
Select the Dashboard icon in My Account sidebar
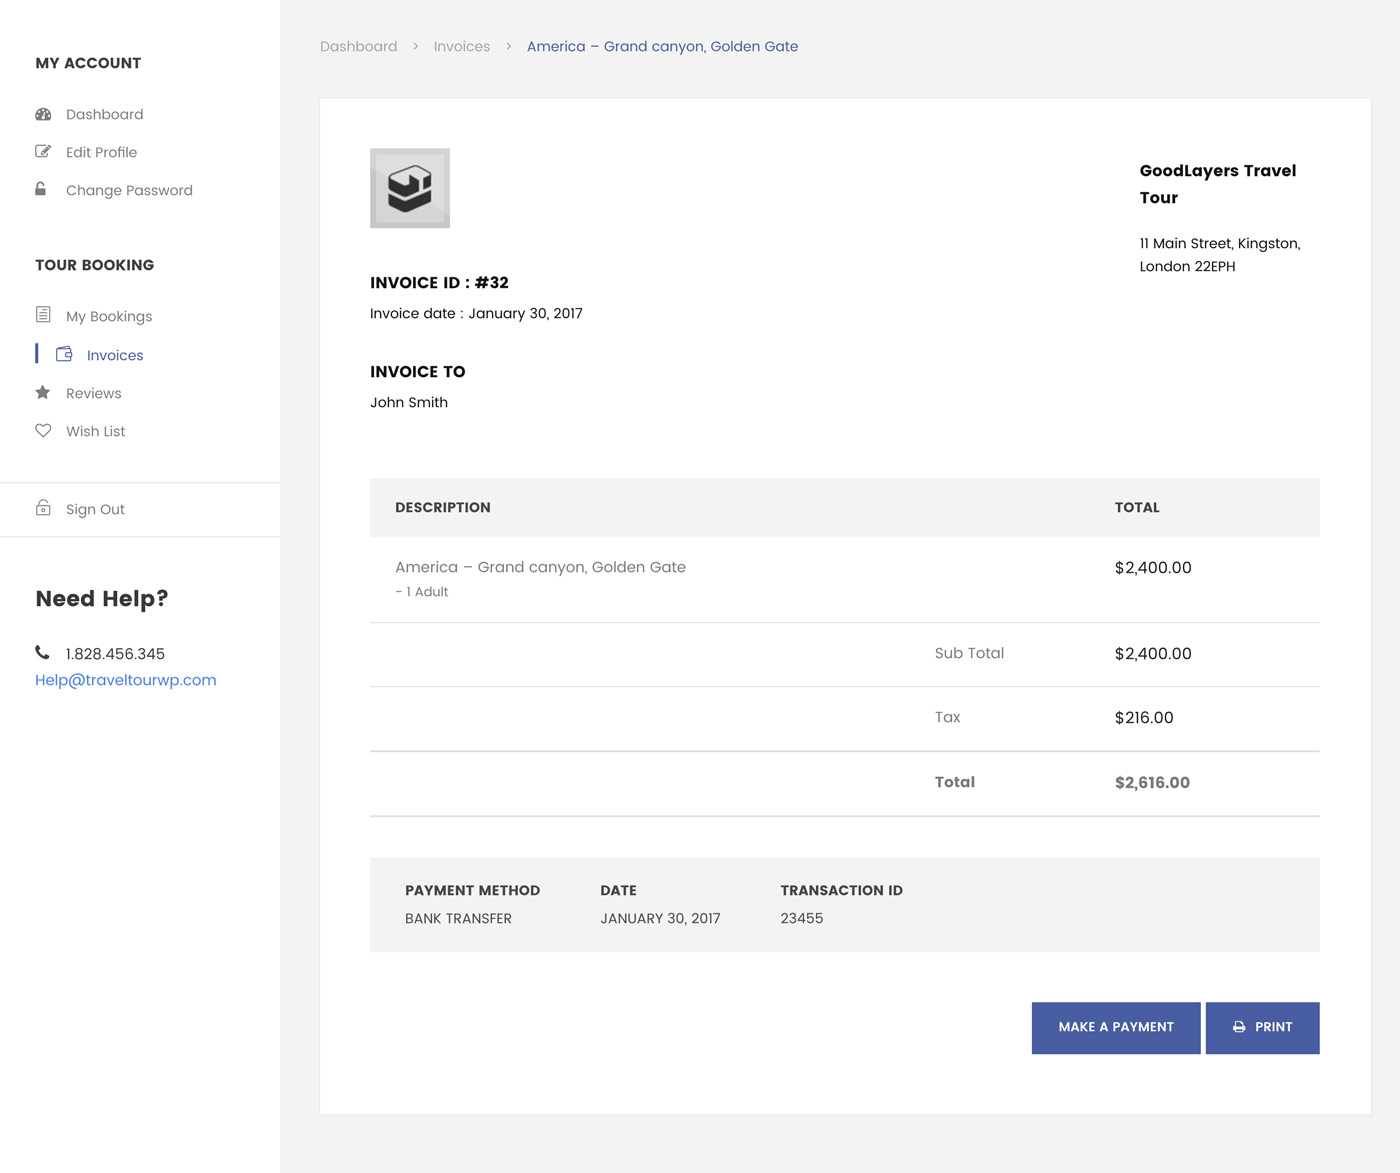(x=43, y=113)
